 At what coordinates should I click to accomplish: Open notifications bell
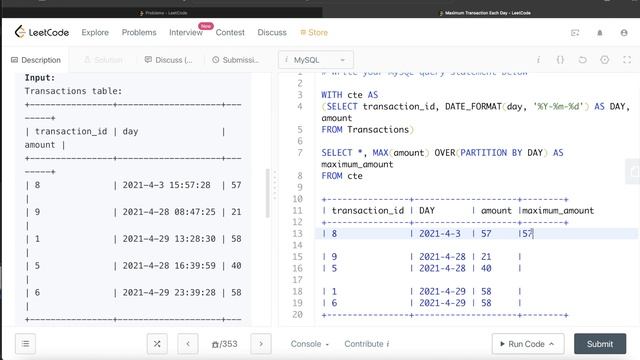click(600, 33)
